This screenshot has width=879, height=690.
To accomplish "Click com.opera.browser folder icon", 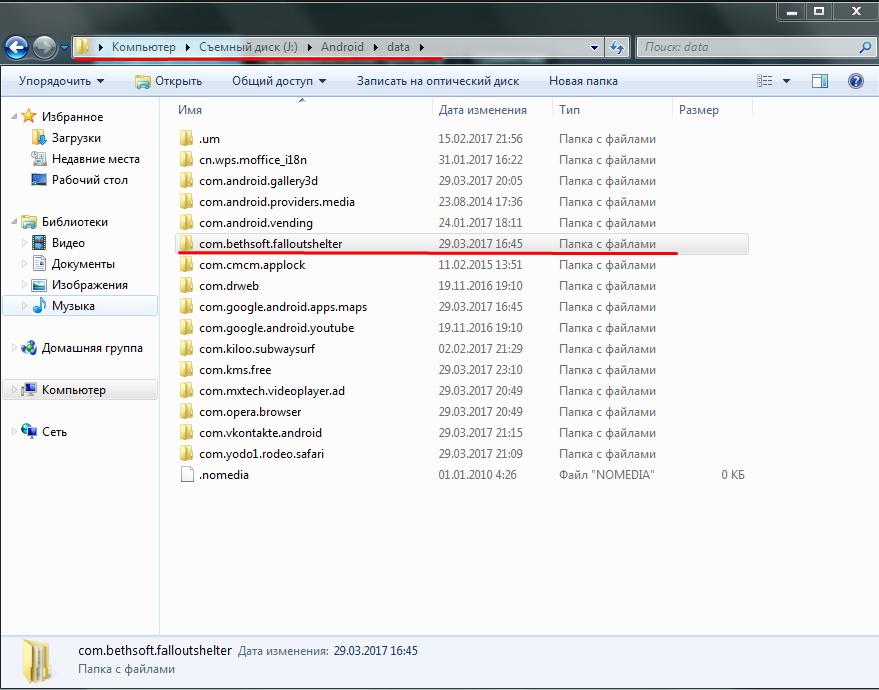I will [187, 412].
